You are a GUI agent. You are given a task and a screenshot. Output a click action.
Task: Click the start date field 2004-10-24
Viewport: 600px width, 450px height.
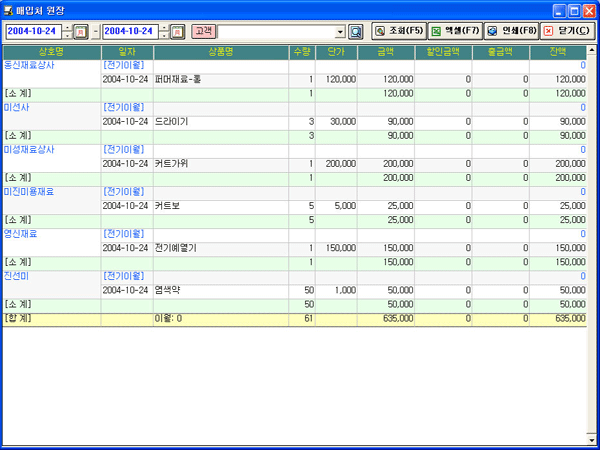click(34, 32)
